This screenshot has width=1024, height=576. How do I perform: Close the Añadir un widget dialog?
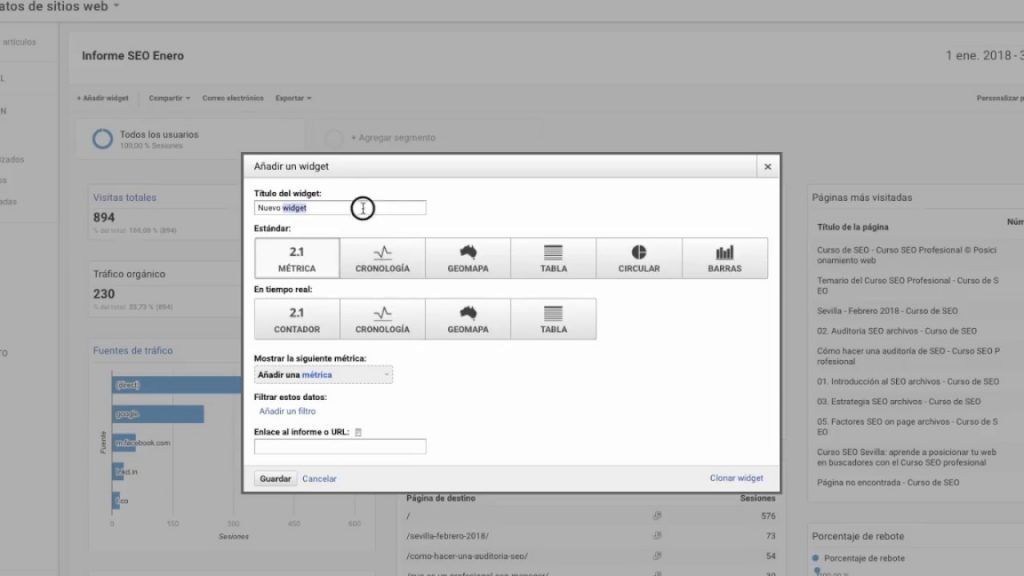pyautogui.click(x=767, y=167)
